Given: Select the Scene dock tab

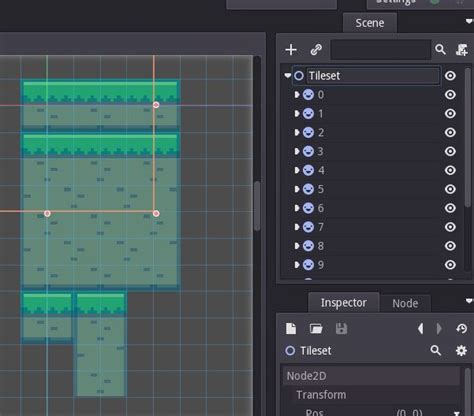Looking at the screenshot, I should tap(370, 23).
